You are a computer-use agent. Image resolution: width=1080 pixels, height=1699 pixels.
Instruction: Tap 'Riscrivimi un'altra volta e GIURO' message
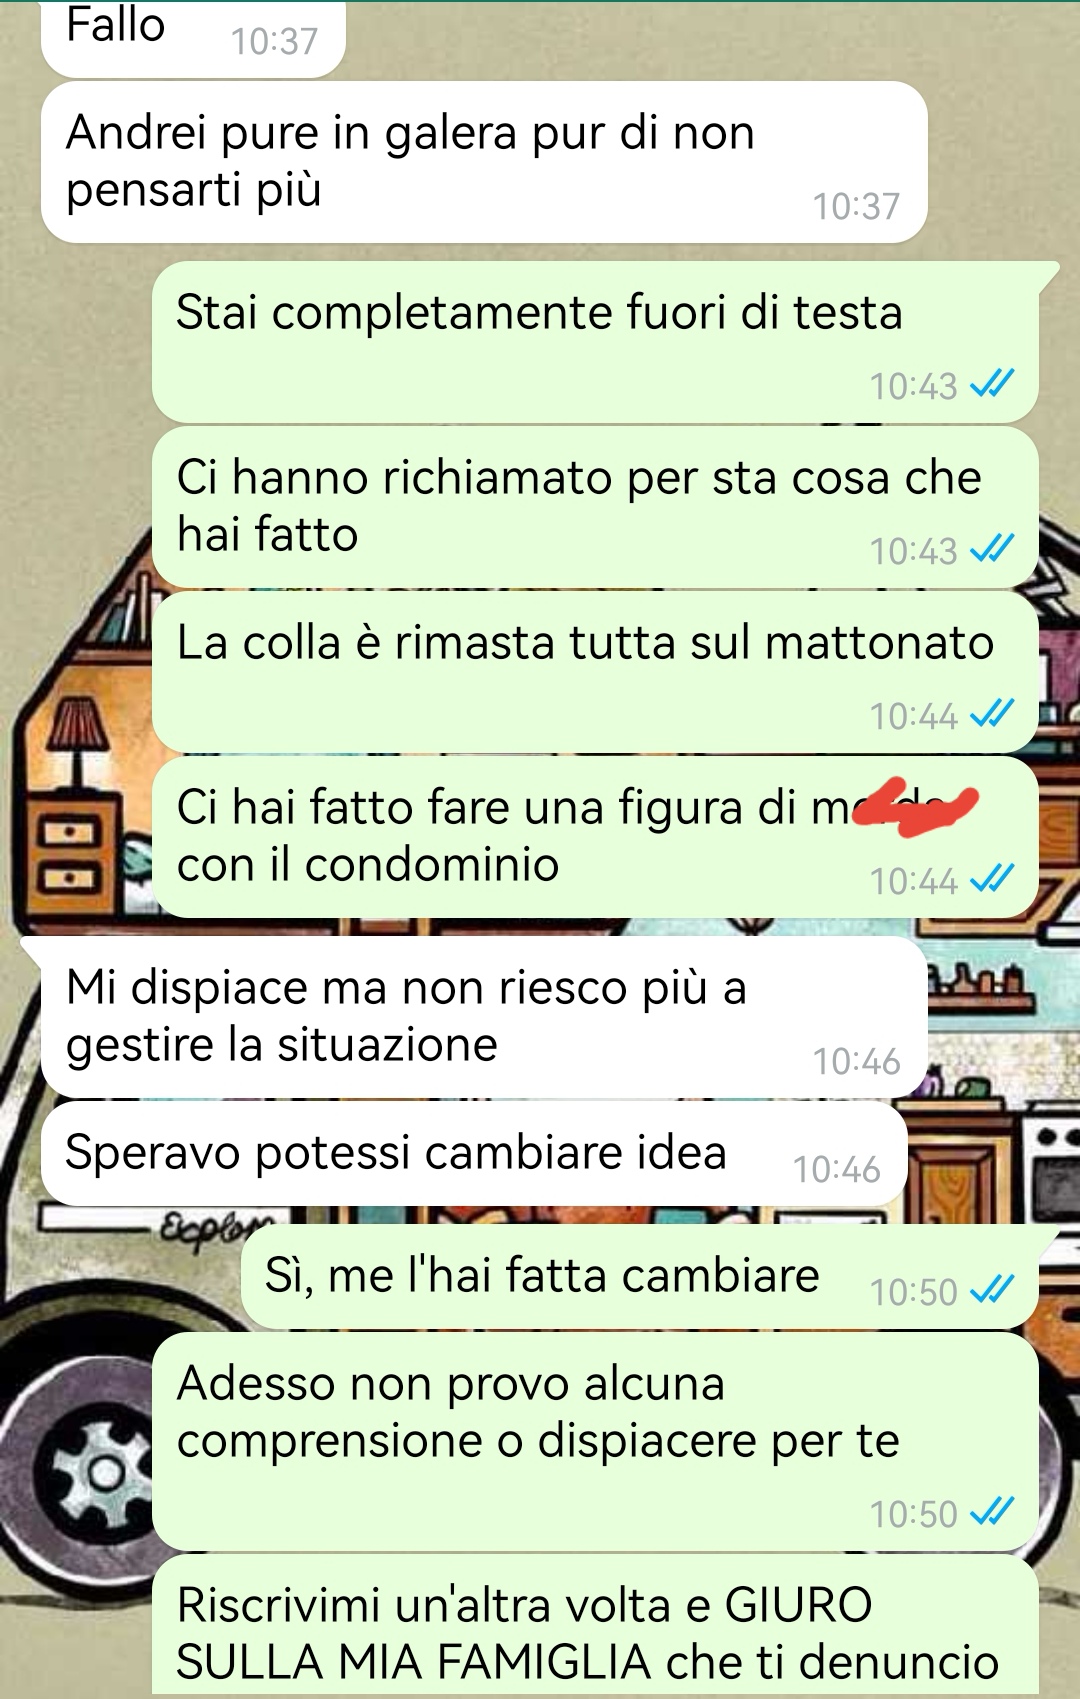pos(595,1626)
